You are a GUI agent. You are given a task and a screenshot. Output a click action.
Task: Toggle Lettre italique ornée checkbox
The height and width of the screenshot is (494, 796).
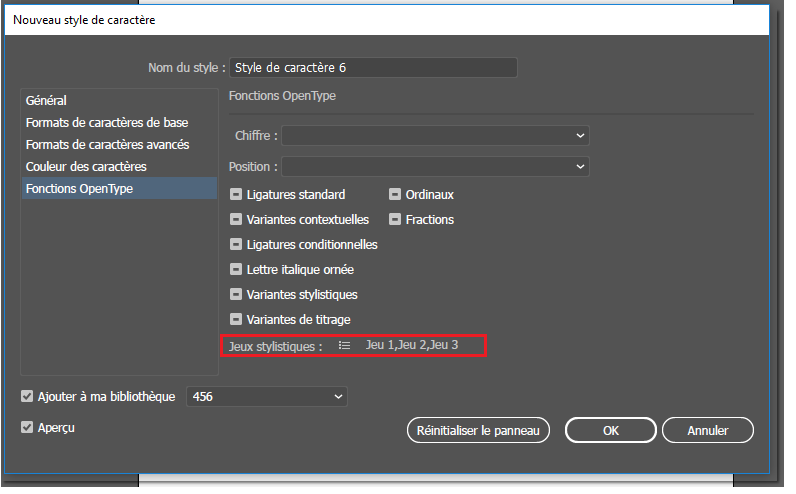(237, 270)
